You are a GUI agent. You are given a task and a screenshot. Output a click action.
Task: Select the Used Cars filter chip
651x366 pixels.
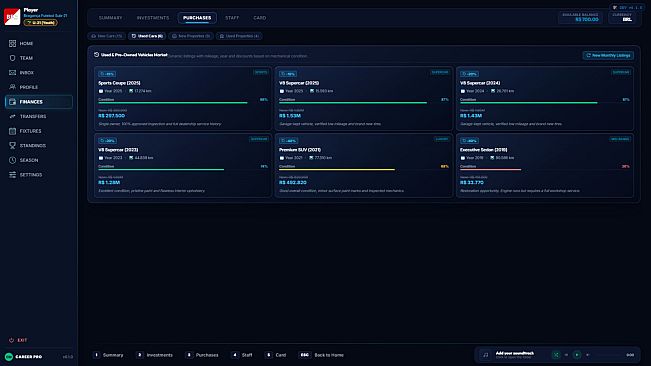tap(147, 36)
